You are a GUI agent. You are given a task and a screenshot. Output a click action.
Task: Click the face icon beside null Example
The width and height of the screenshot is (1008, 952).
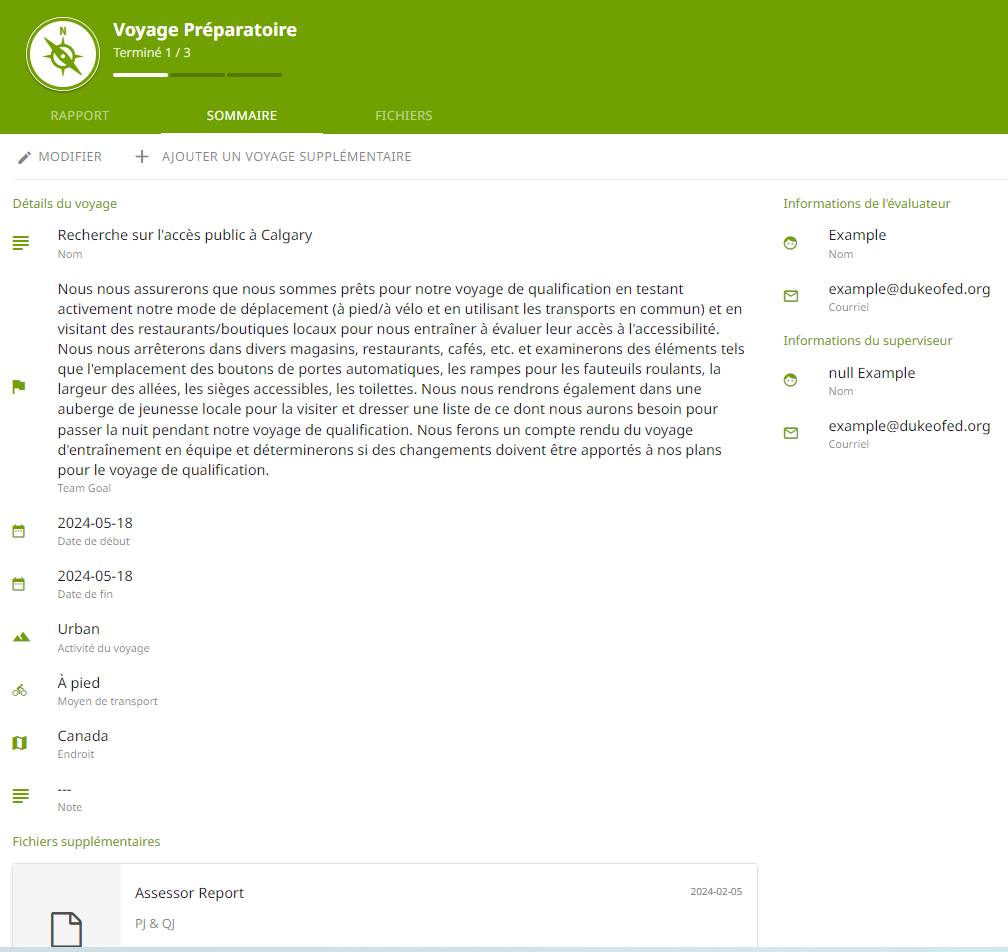tap(791, 380)
